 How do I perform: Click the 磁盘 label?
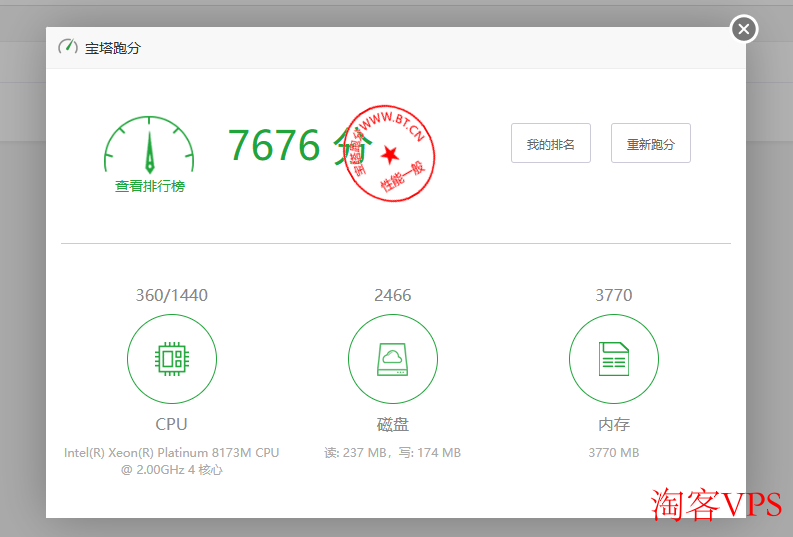393,424
